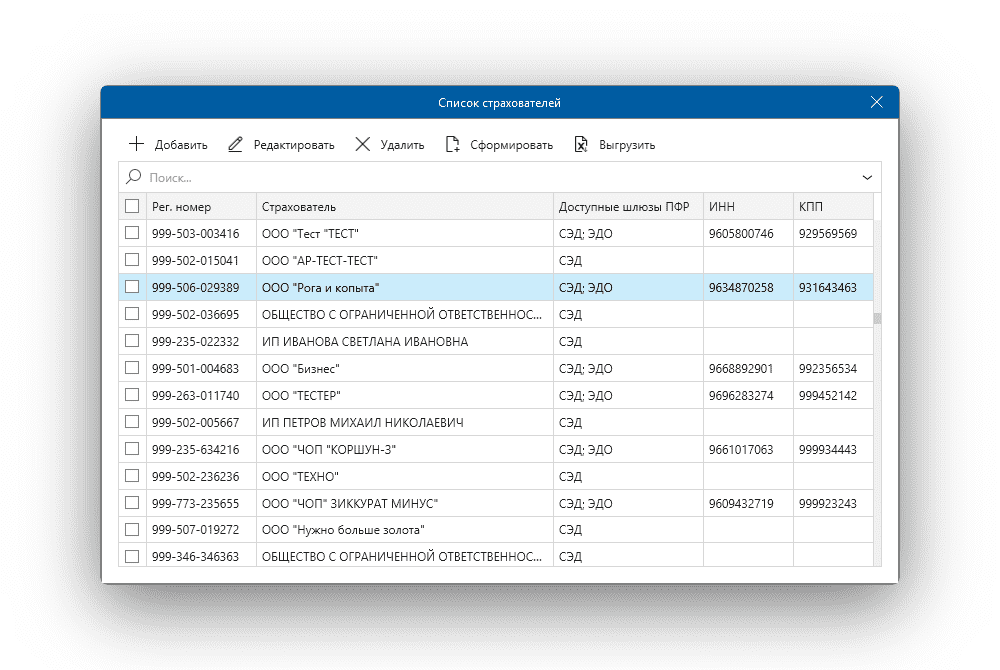Select cell ООО "Тест "ТЕСТ"
Image resolution: width=1000 pixels, height=670 pixels.
[x=404, y=233]
